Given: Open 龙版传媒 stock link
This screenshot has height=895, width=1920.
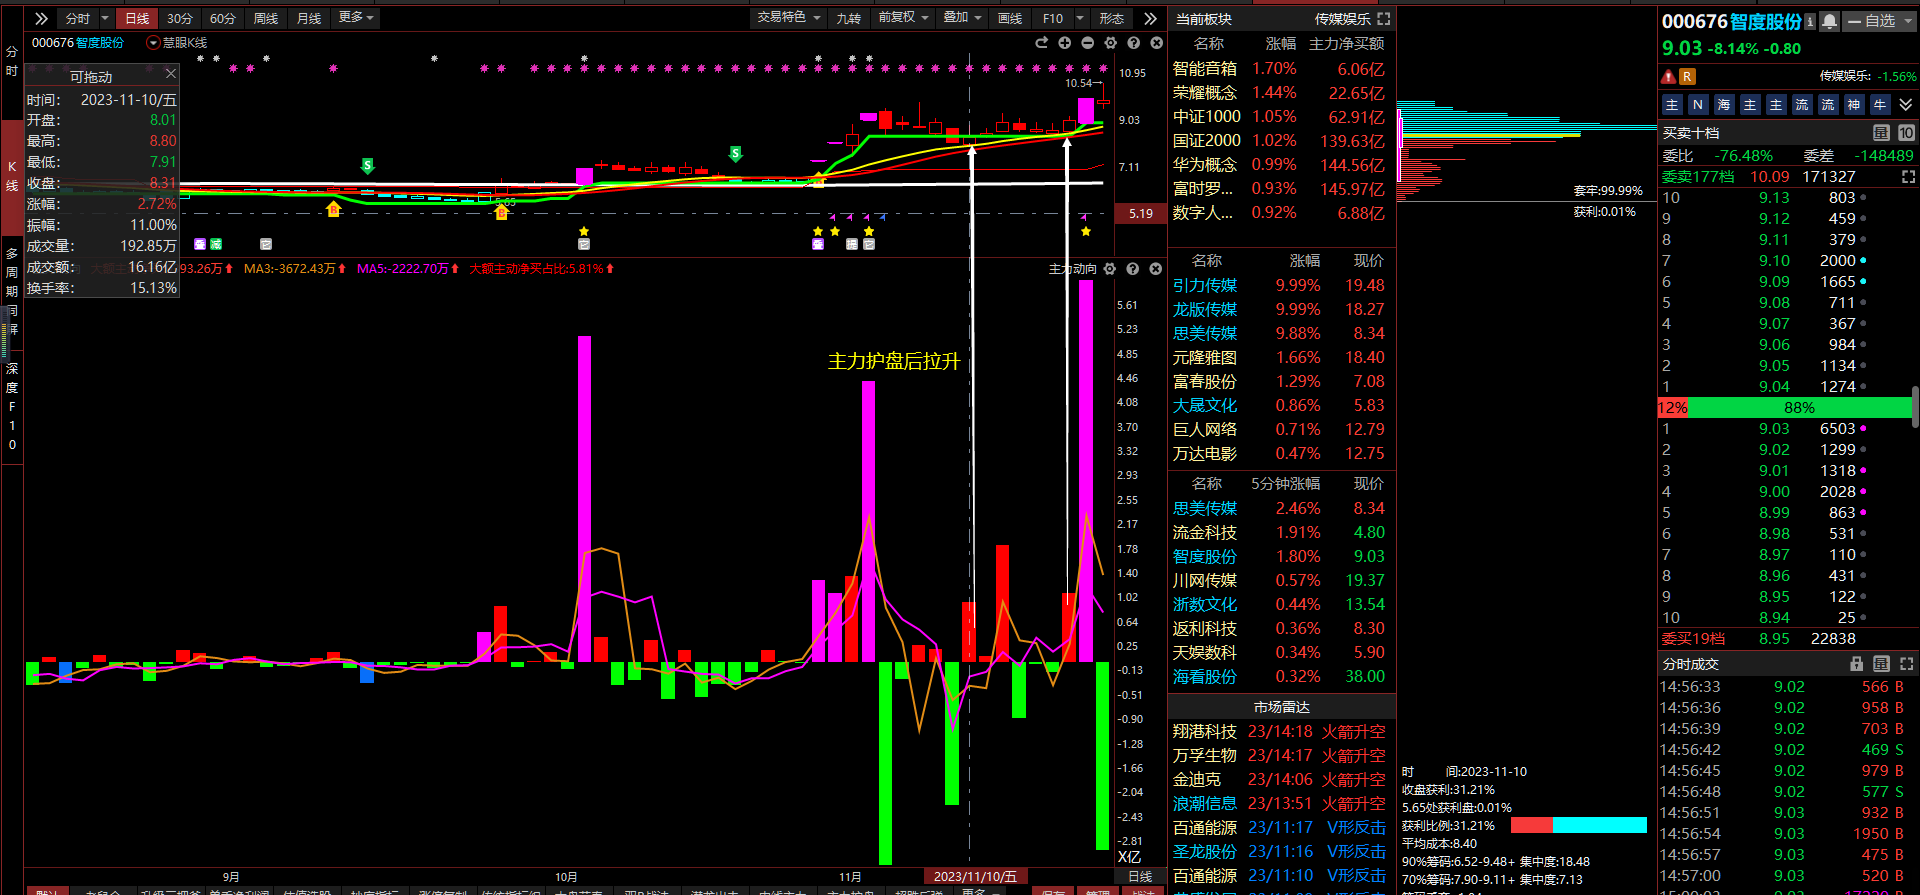Looking at the screenshot, I should point(1204,310).
